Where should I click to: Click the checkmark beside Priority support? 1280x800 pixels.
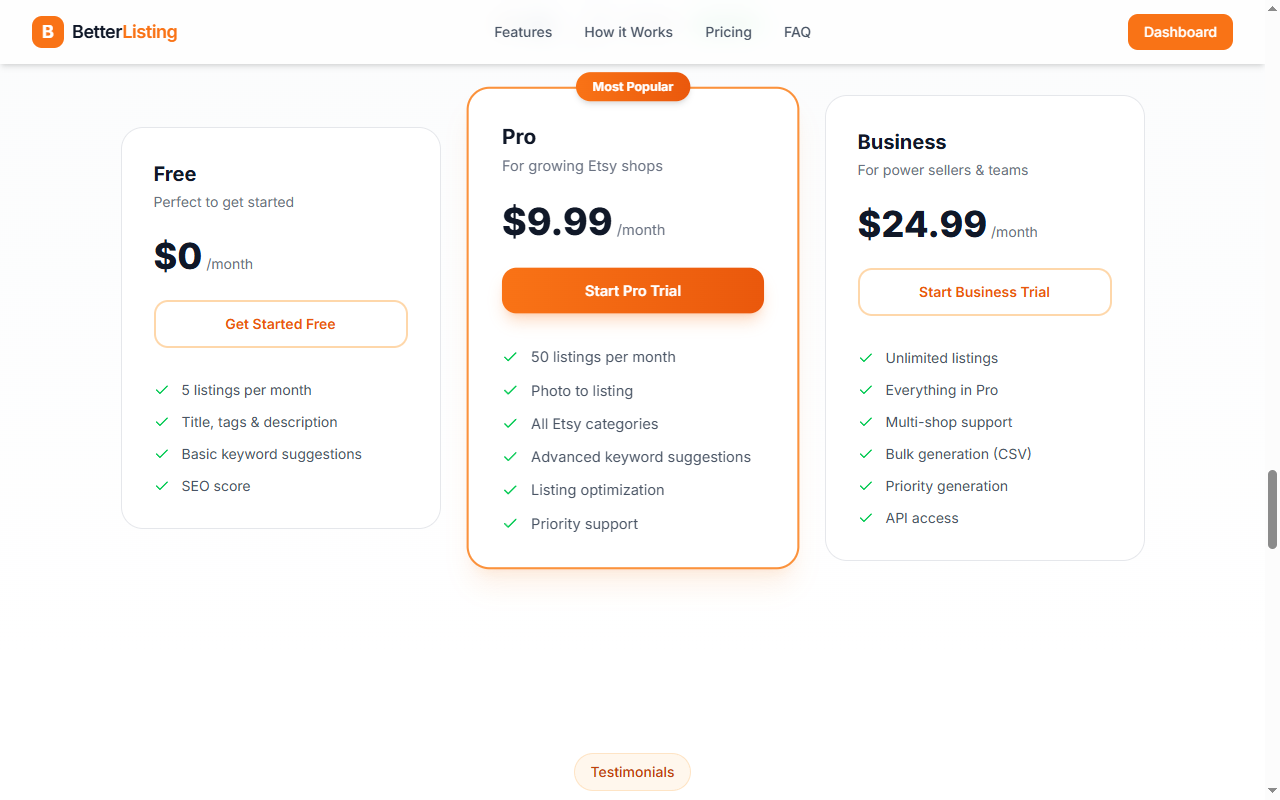point(511,523)
